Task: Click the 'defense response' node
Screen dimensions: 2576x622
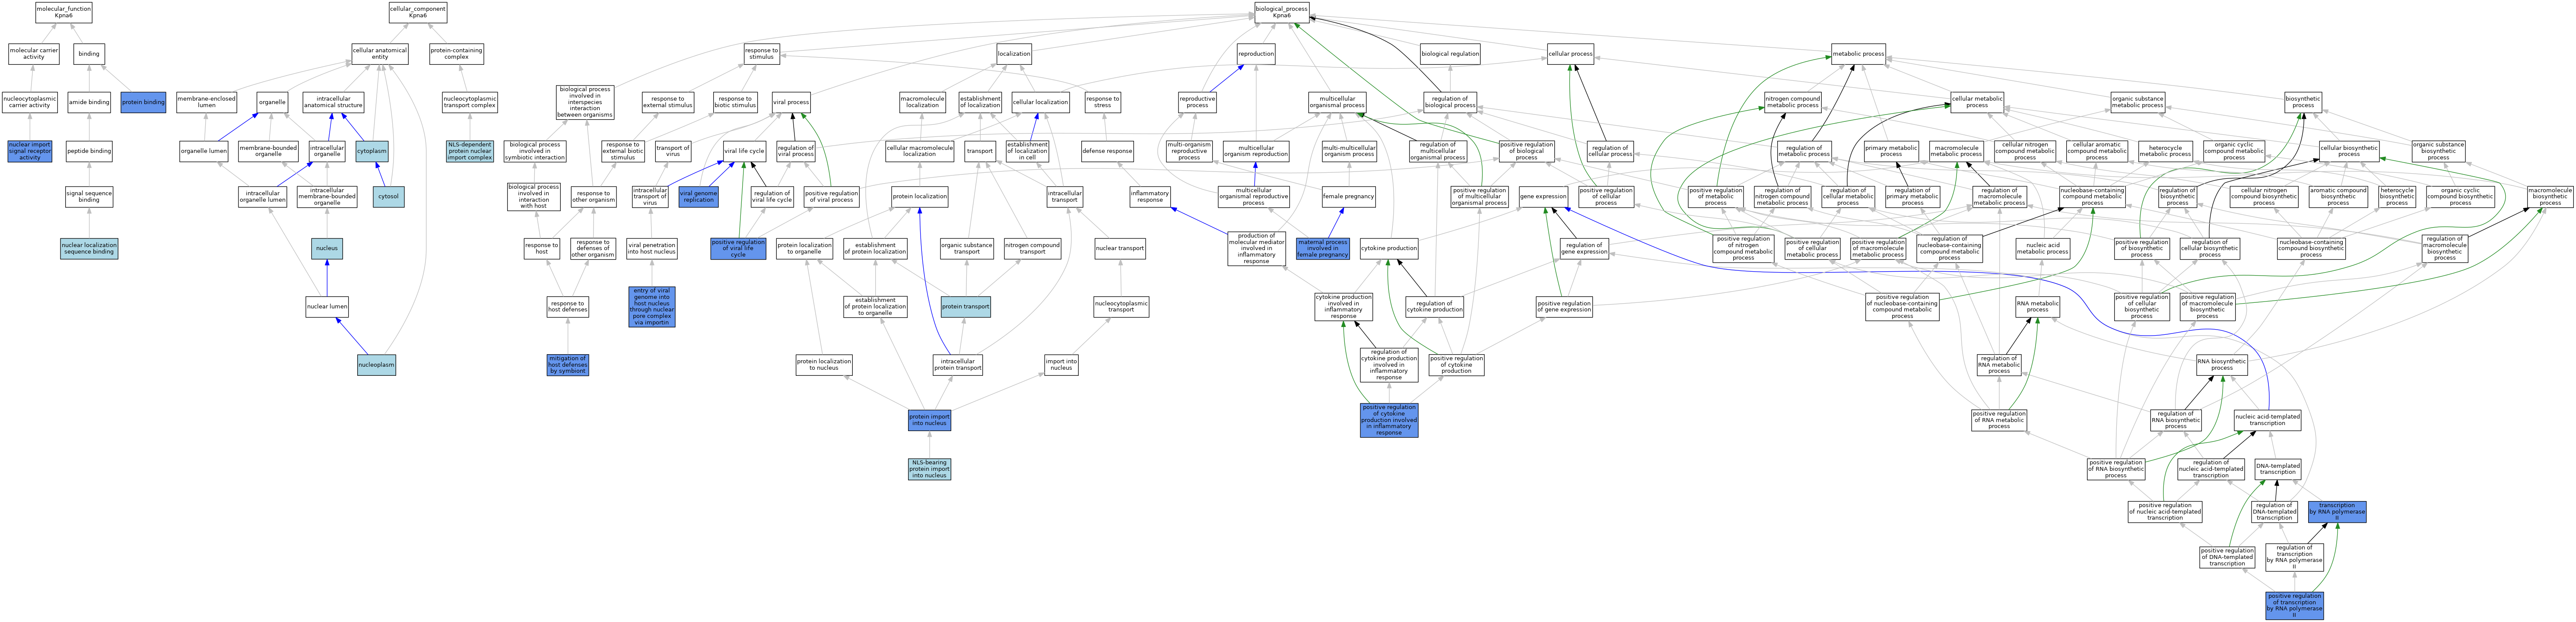Action: point(1107,151)
